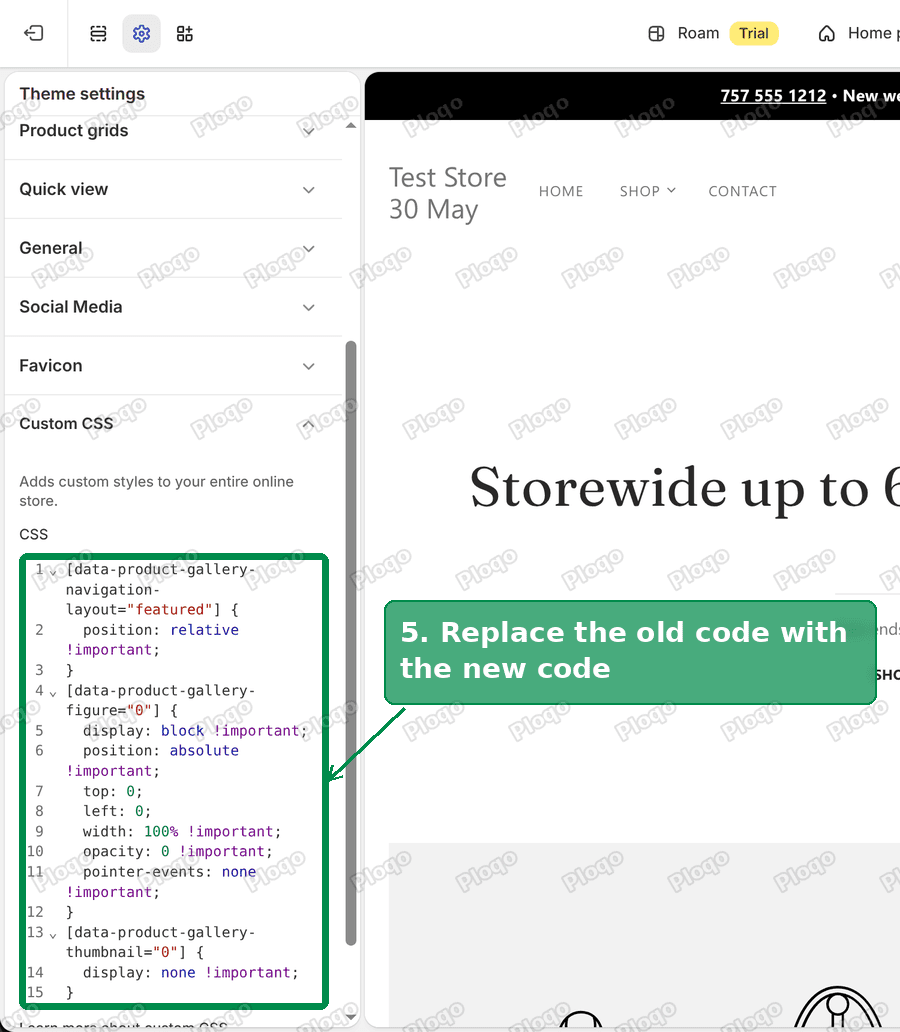
Task: Click the 'position: relative' code line
Action: tap(161, 630)
